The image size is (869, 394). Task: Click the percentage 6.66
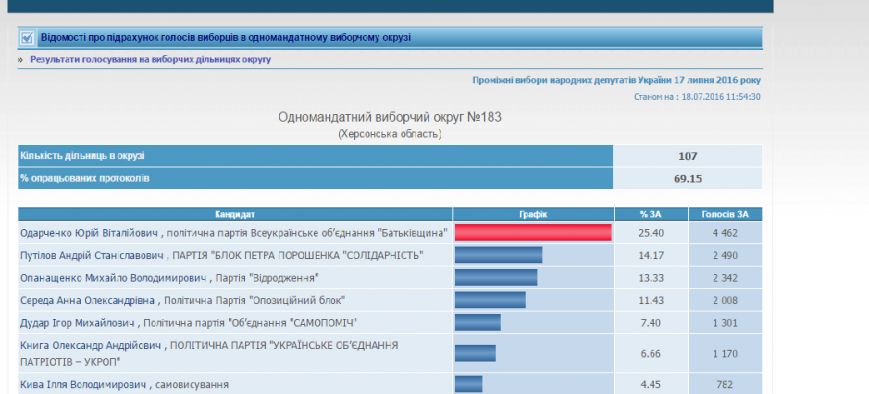click(x=651, y=354)
